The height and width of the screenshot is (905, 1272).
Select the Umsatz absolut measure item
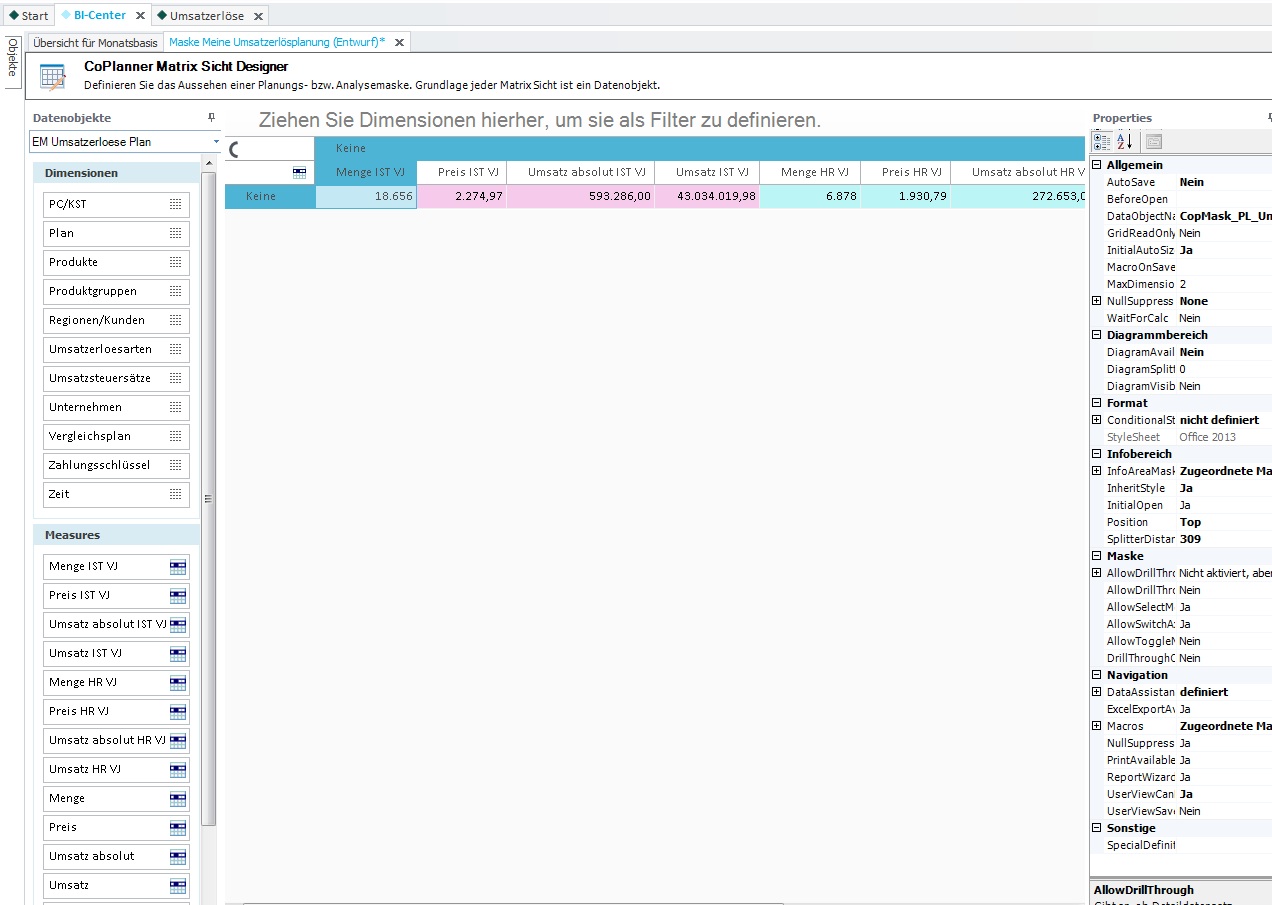coord(117,856)
